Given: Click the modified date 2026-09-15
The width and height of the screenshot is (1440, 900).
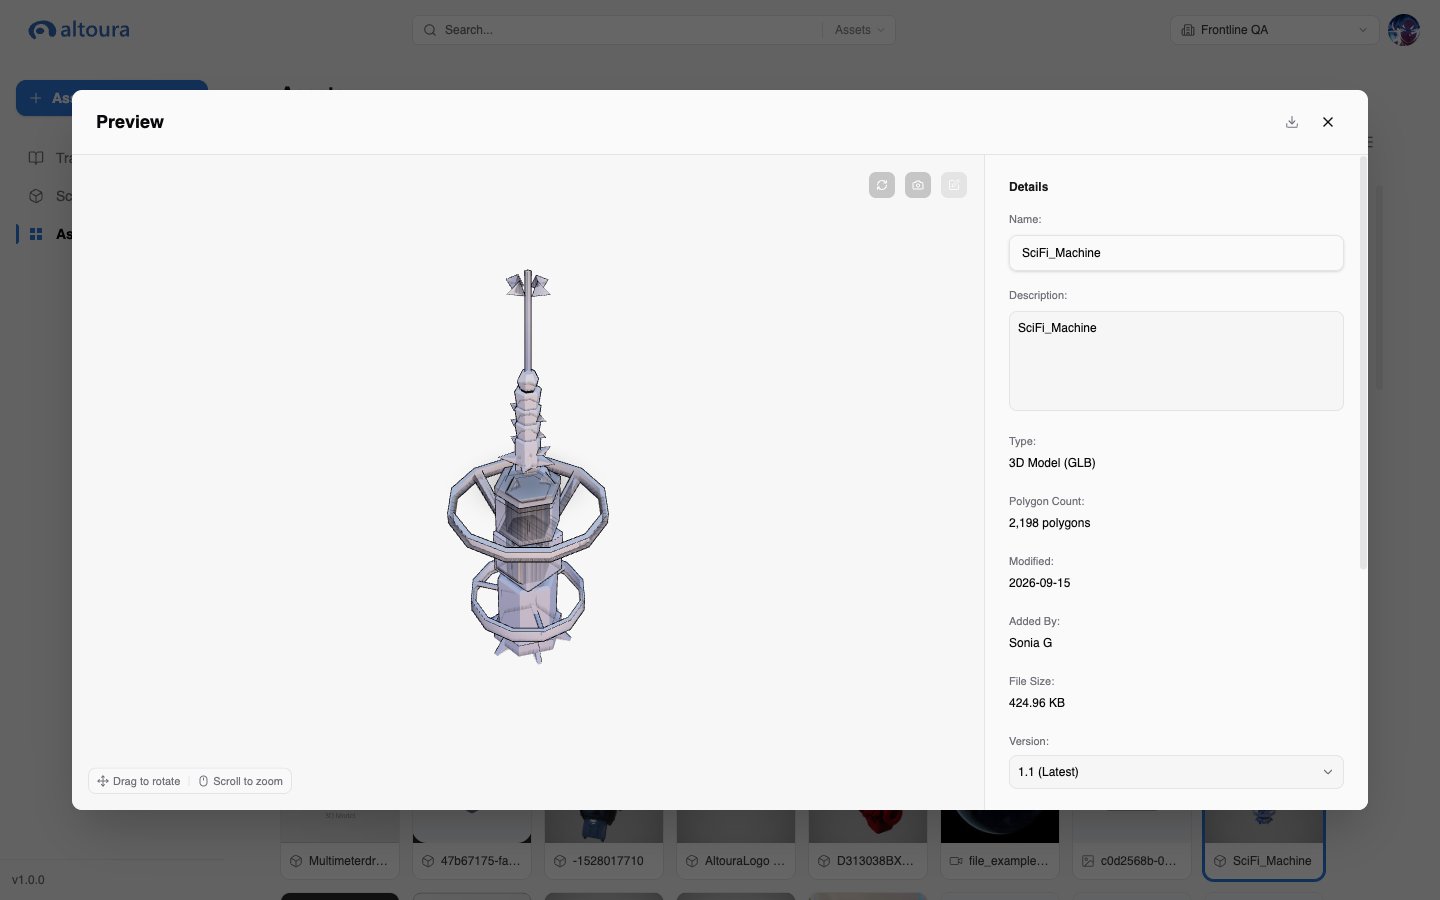Looking at the screenshot, I should coord(1040,583).
